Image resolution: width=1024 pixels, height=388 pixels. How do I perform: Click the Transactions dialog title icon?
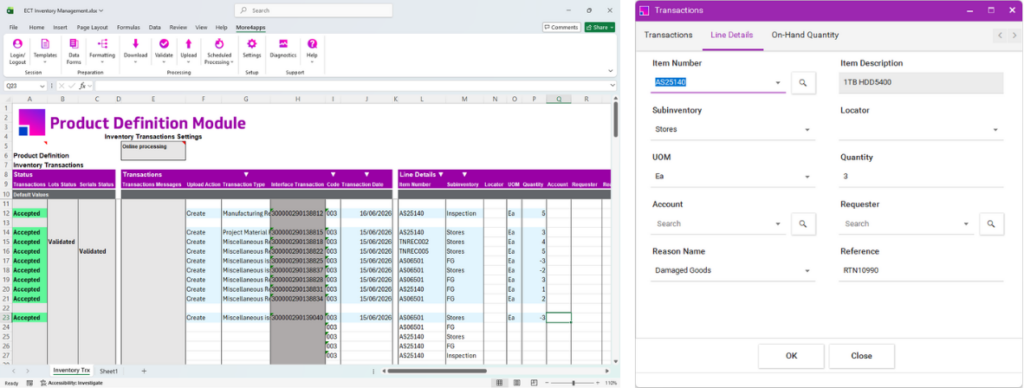coord(644,10)
